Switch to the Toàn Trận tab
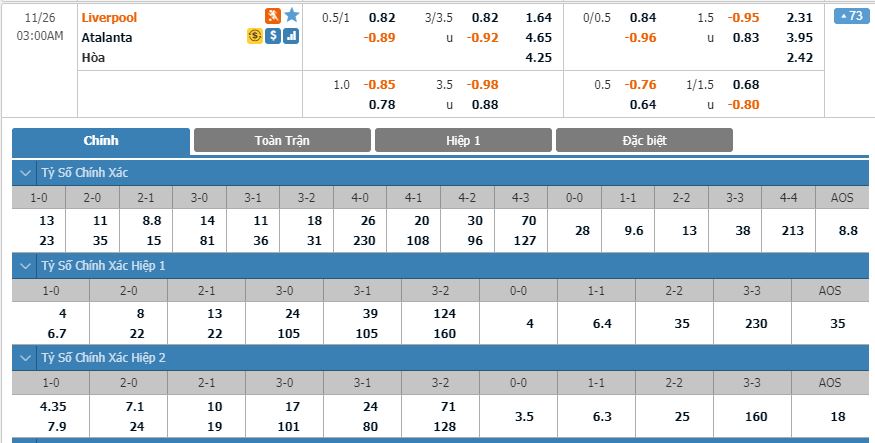This screenshot has width=875, height=443. click(282, 141)
